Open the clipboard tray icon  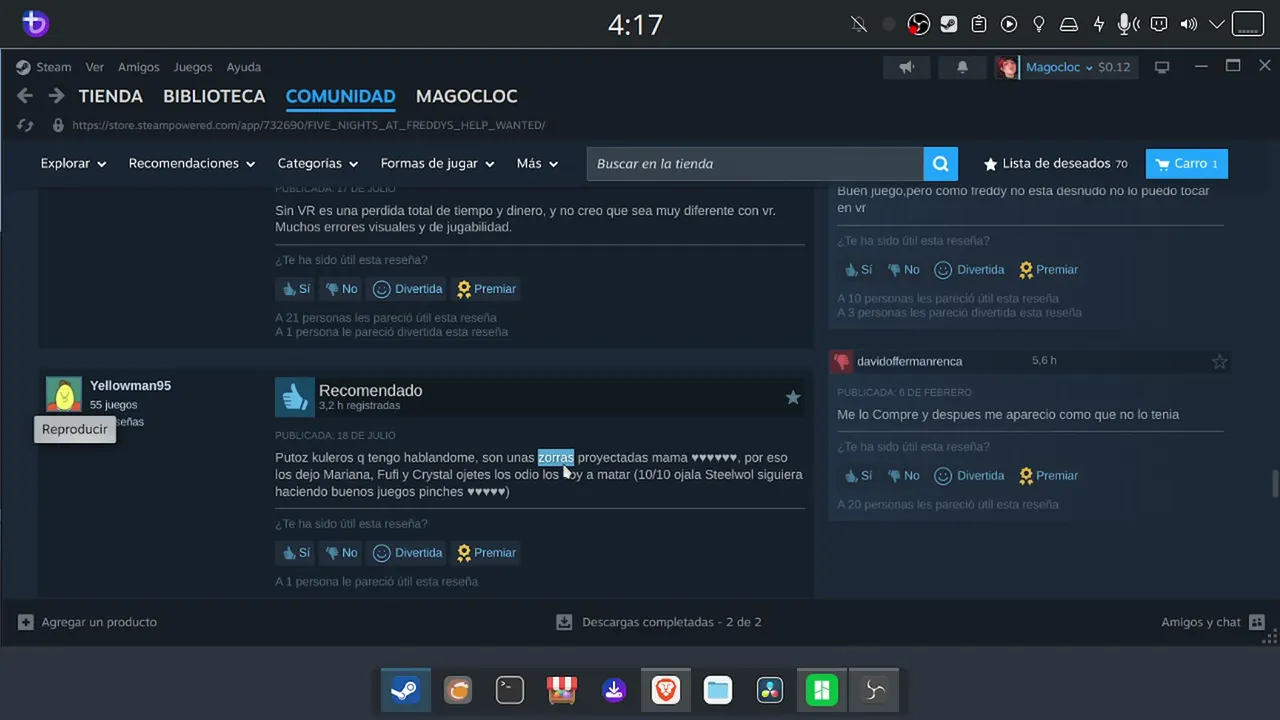tap(979, 24)
